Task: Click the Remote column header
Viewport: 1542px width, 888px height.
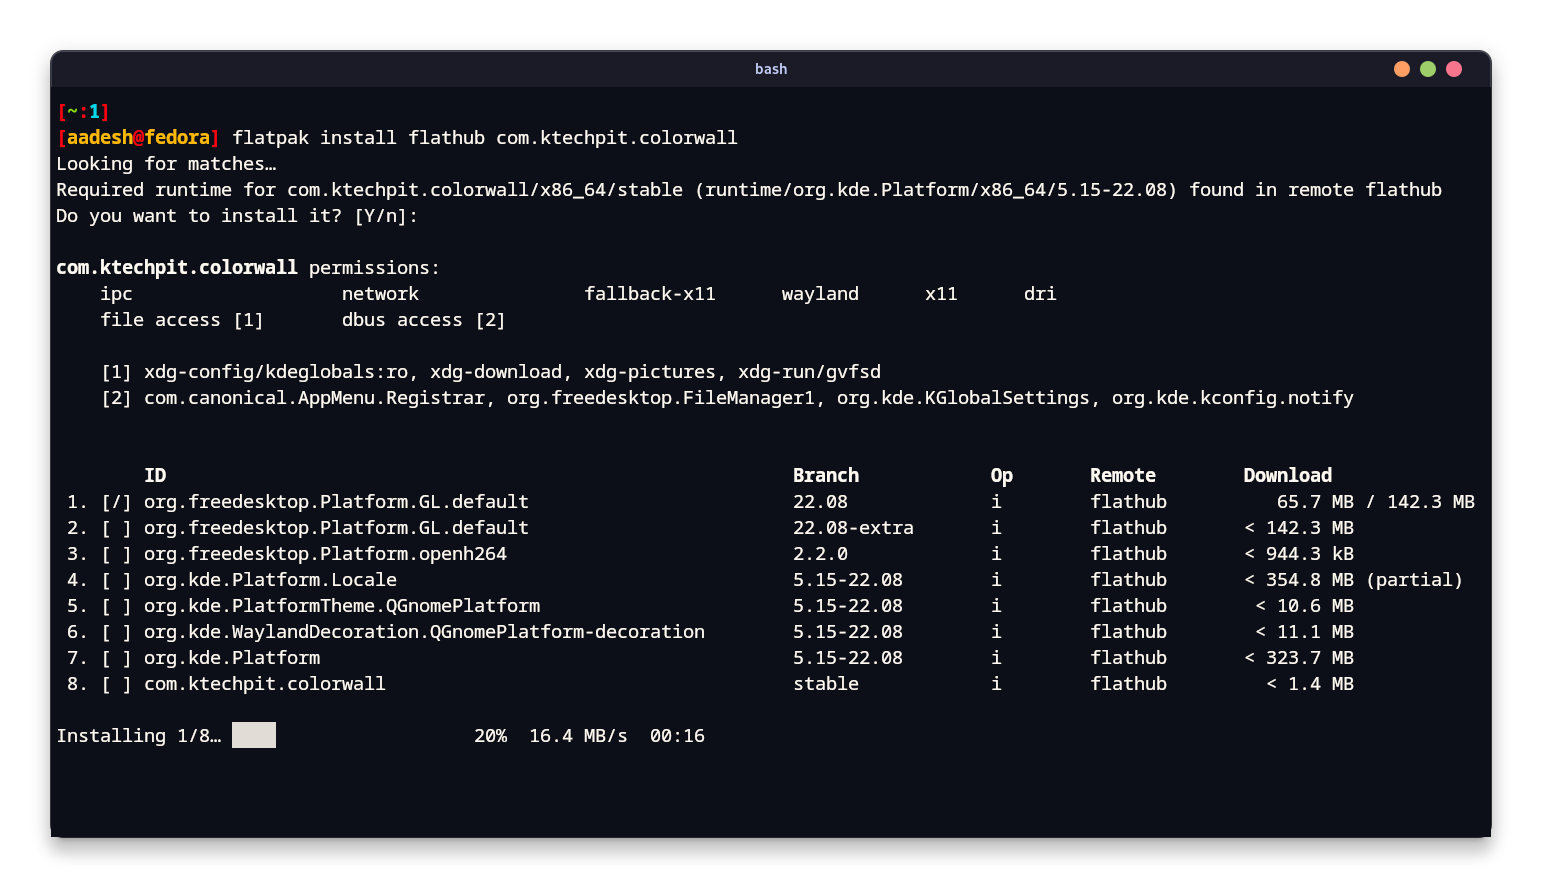Action: click(x=1122, y=475)
